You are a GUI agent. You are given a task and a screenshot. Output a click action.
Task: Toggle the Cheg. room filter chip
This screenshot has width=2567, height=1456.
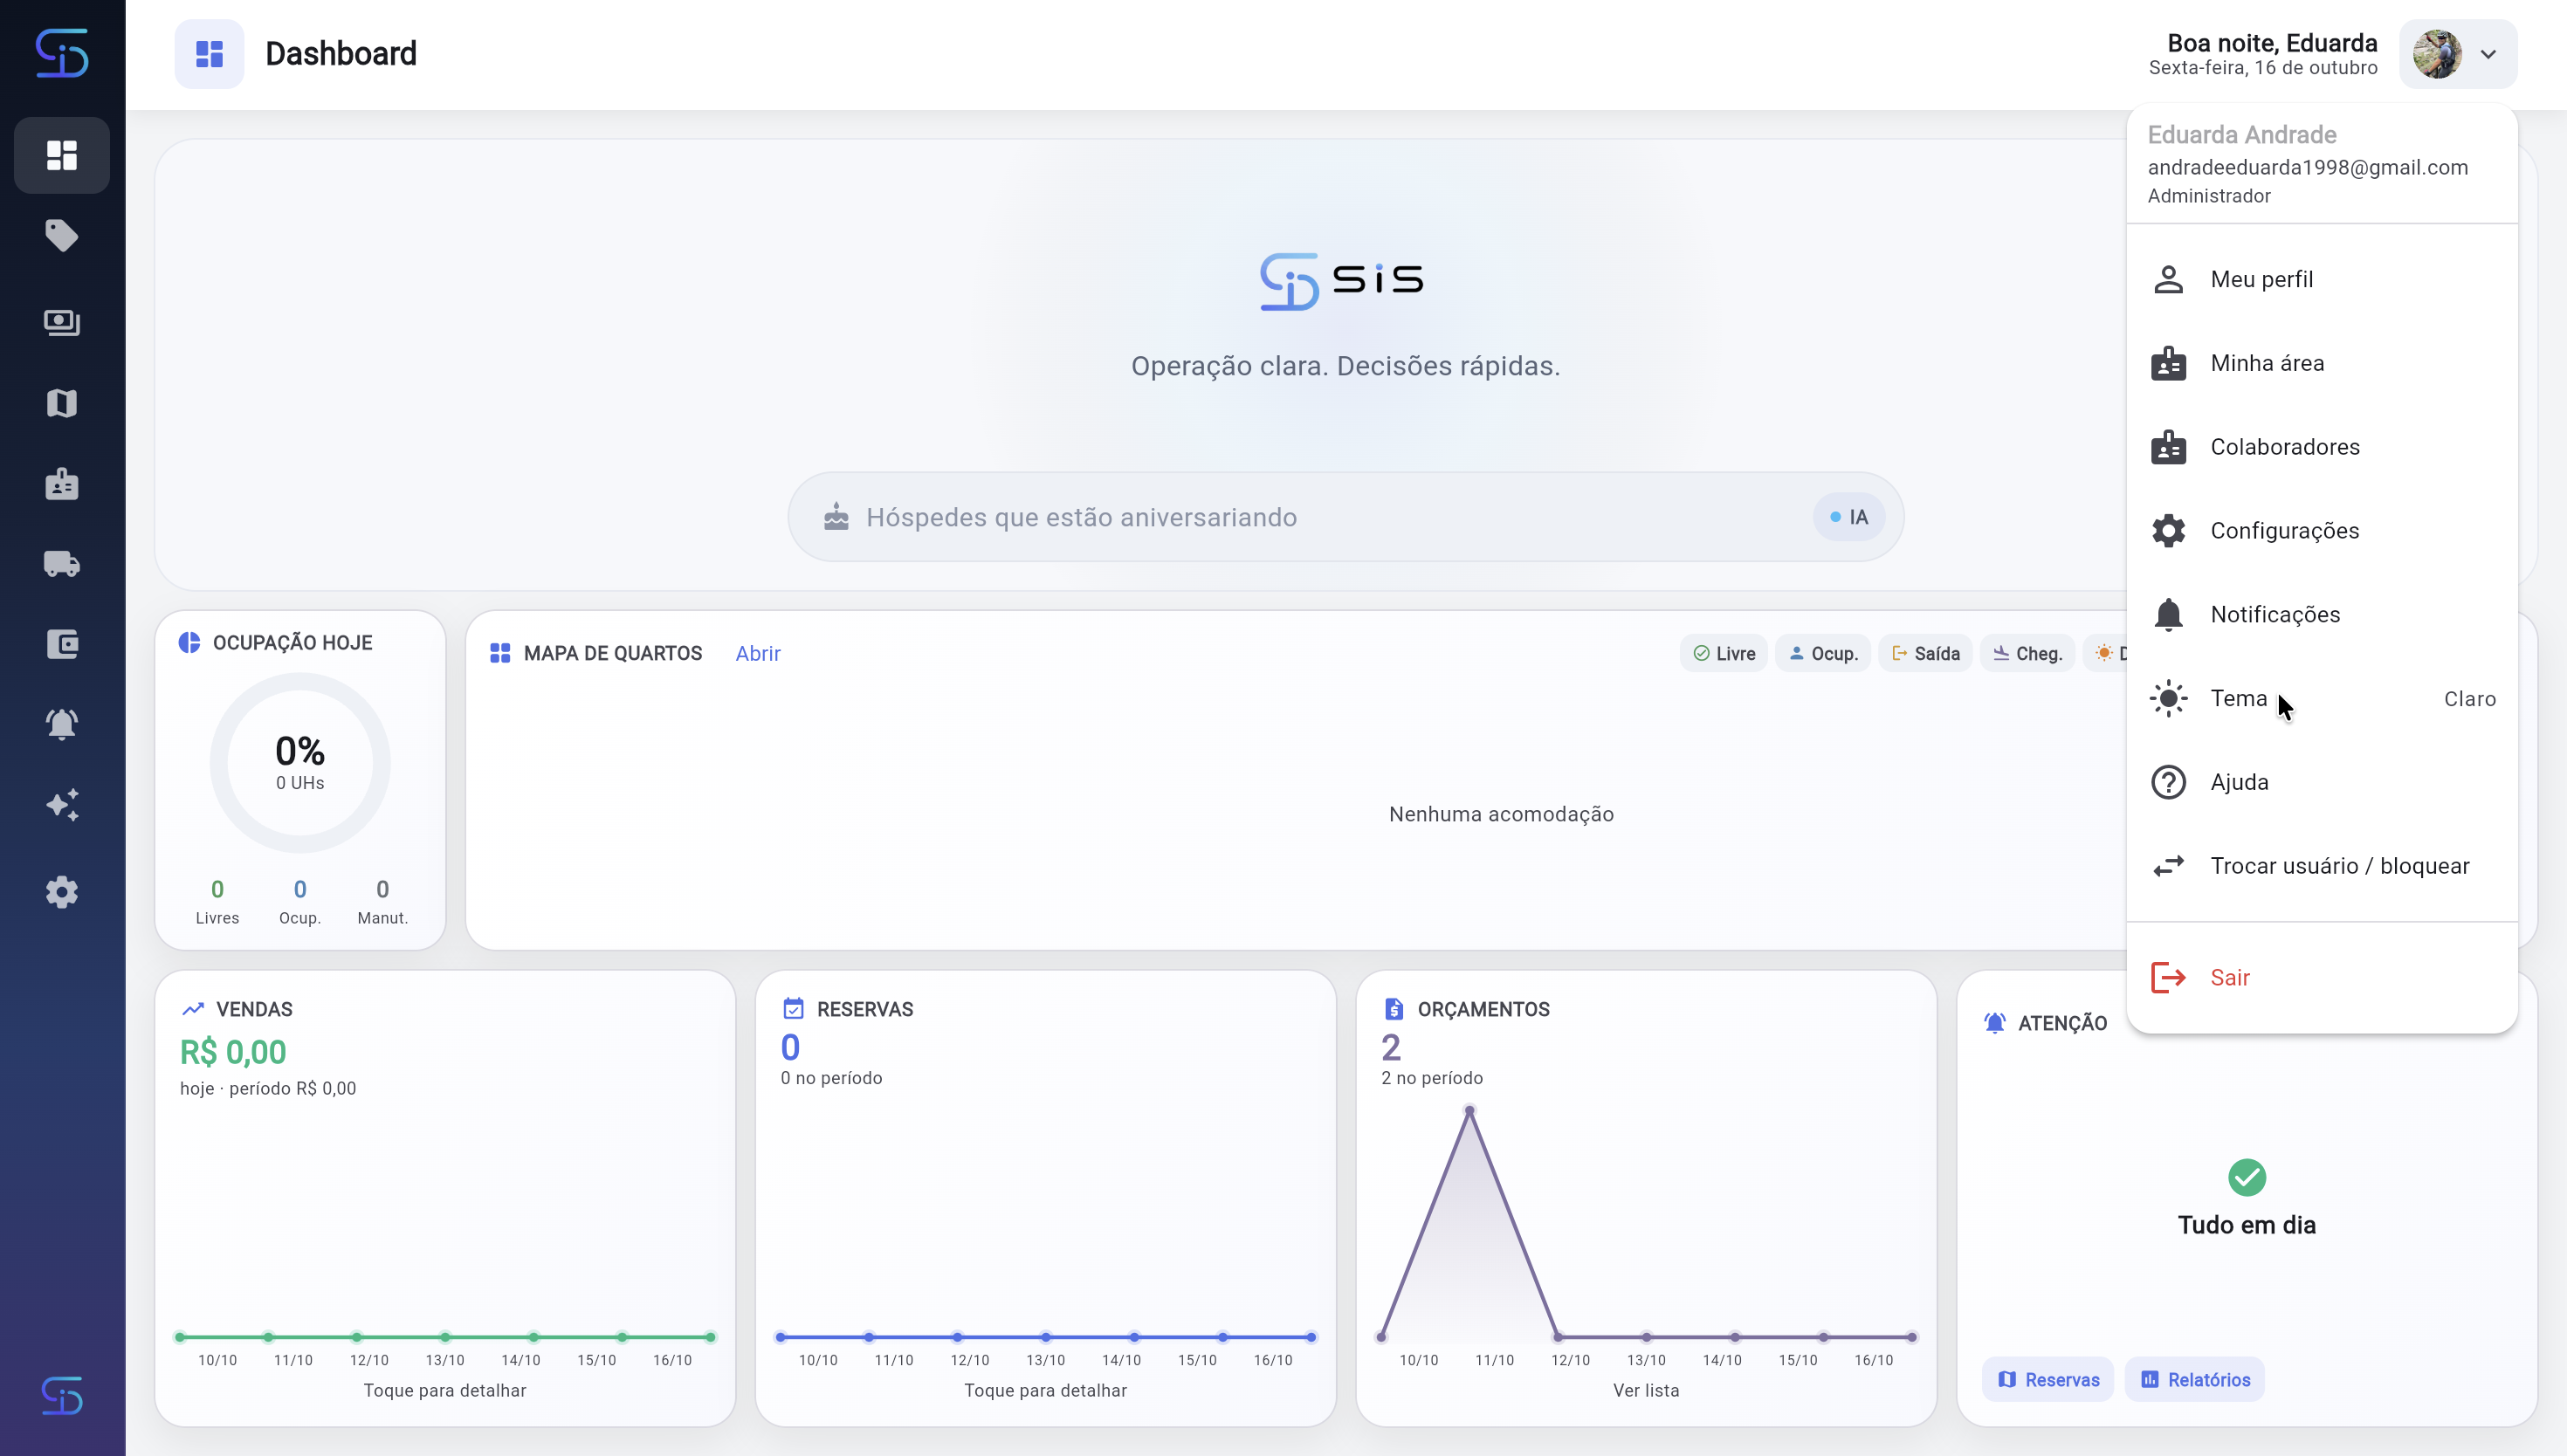click(x=2027, y=654)
